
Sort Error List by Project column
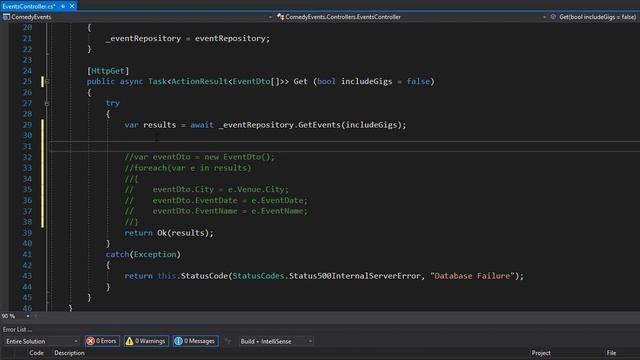tap(541, 353)
